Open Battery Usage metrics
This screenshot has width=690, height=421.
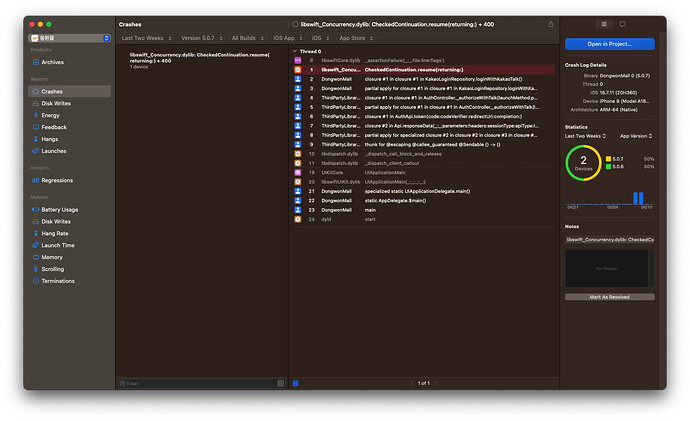(x=55, y=210)
